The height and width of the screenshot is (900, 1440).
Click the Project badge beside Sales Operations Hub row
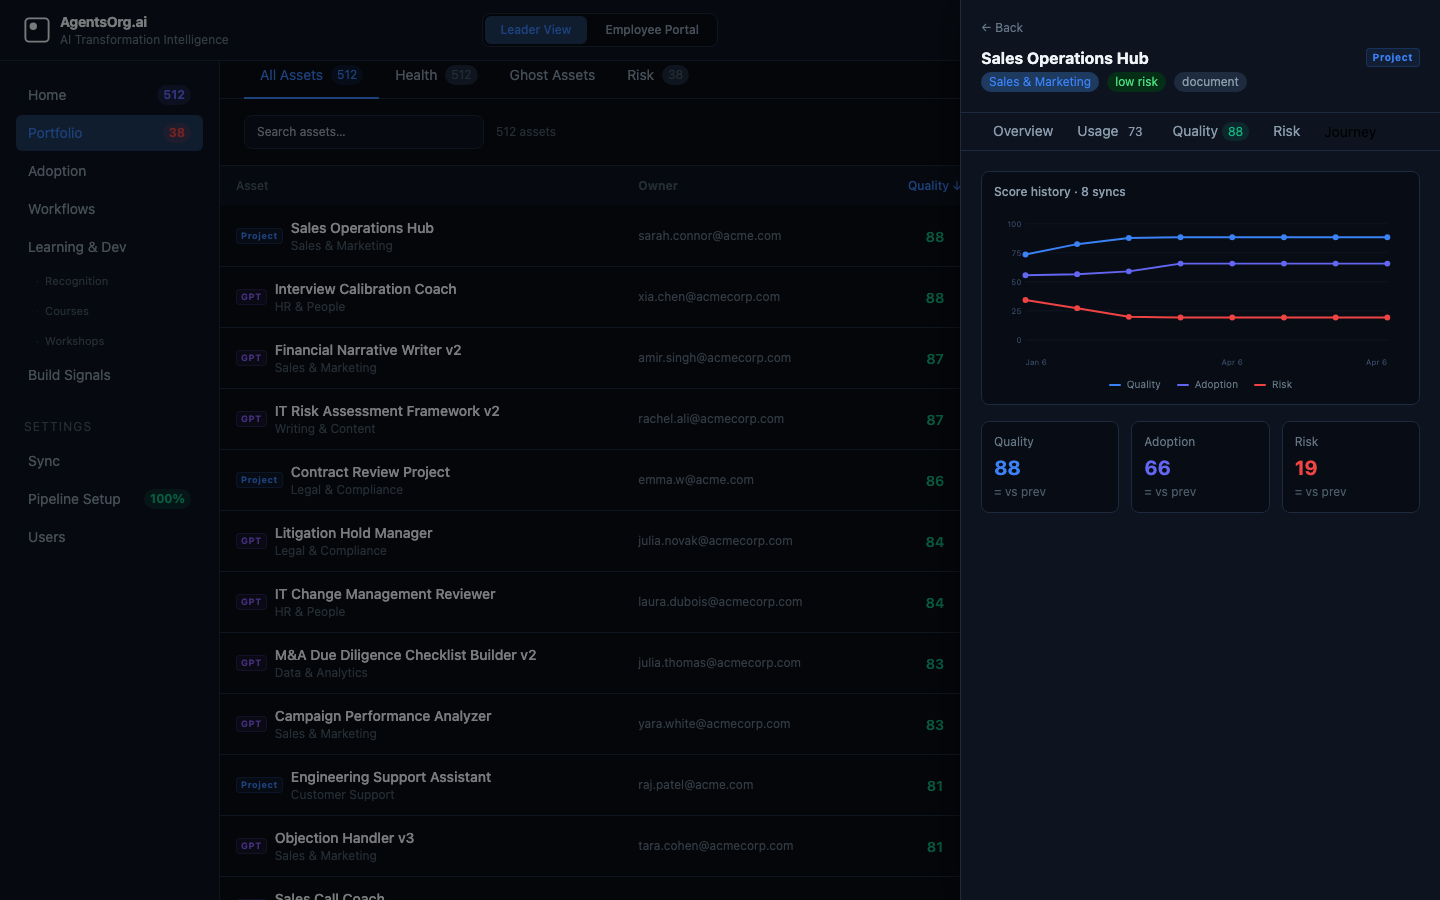(x=259, y=236)
